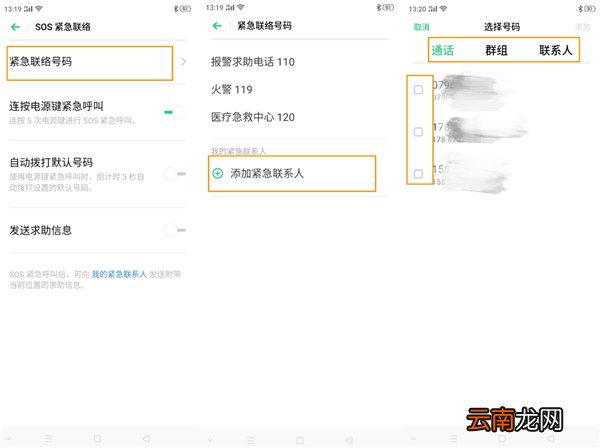Go back from SOS 紧急联络 screen

pos(15,27)
